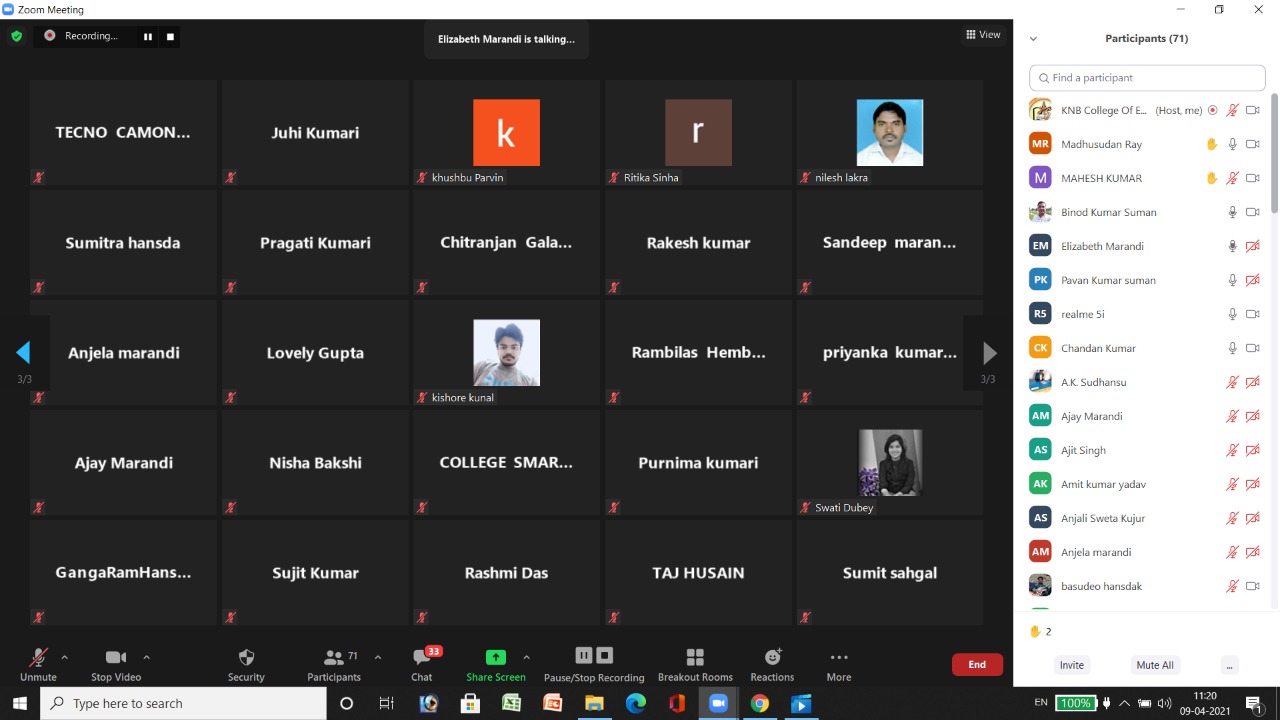
Task: Open Breakout Rooms
Action: (x=695, y=657)
